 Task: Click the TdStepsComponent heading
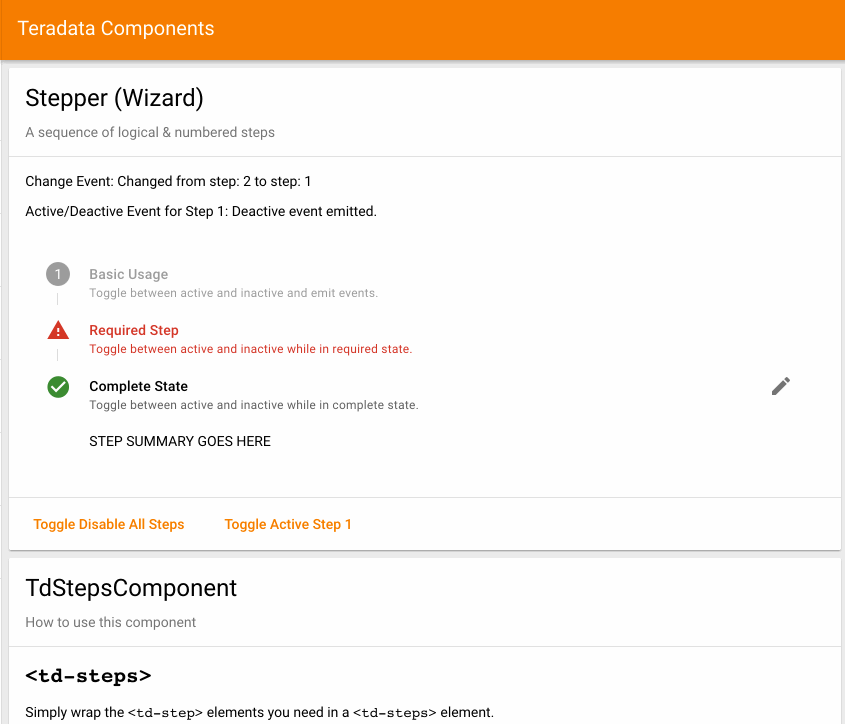point(131,588)
